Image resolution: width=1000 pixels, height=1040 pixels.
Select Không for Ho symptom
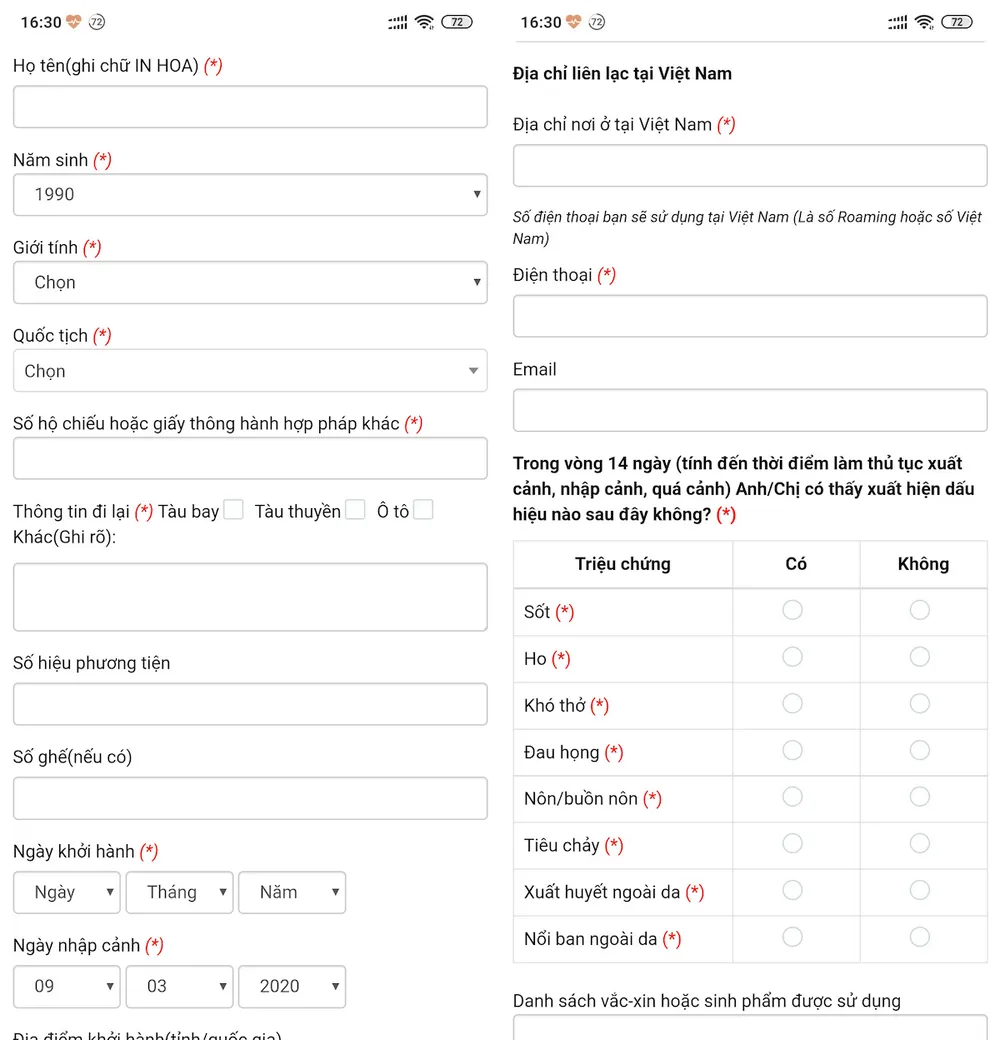920,657
